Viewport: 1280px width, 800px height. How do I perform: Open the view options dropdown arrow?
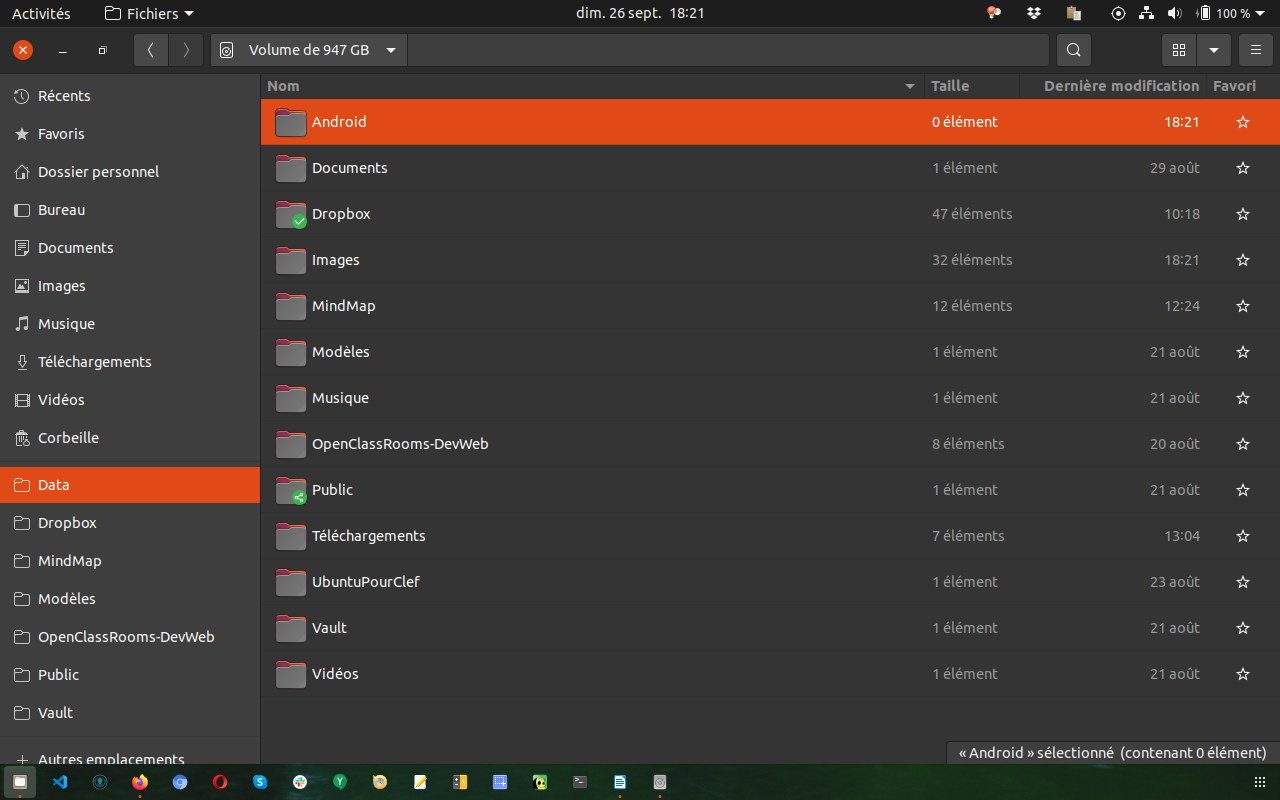1213,50
